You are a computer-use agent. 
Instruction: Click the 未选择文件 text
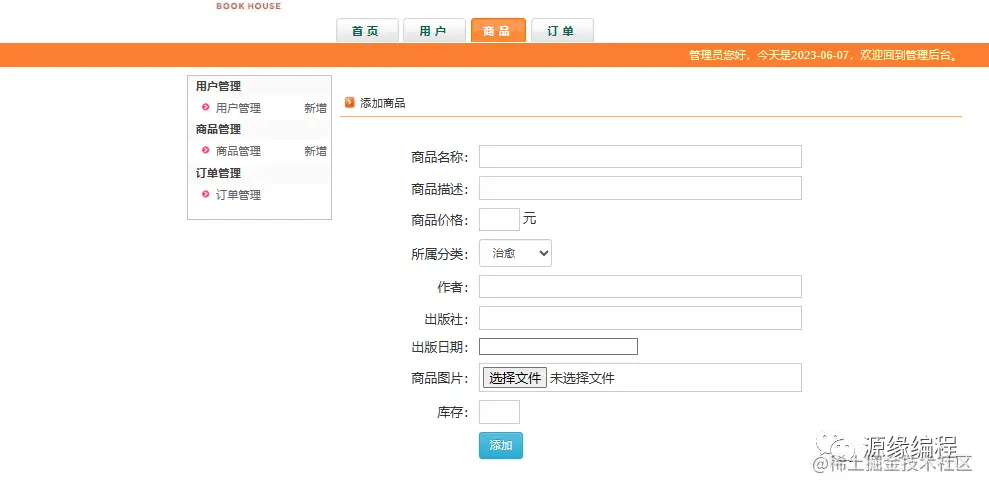(x=582, y=378)
